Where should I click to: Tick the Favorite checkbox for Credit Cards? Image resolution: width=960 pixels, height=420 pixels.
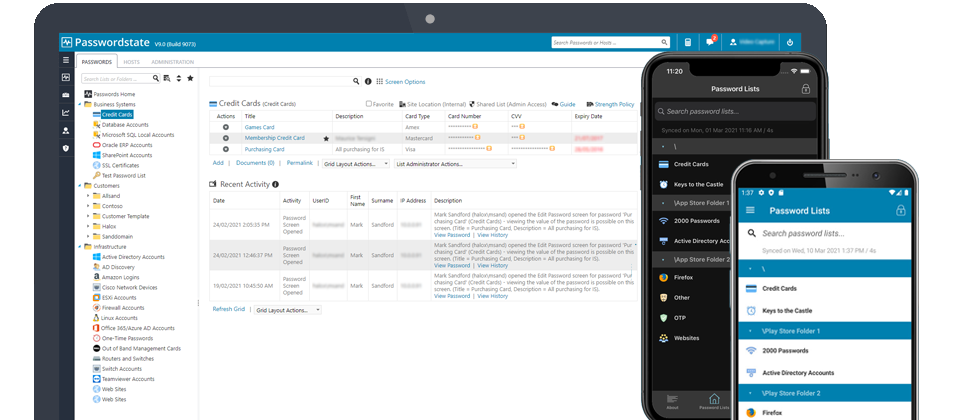[x=369, y=104]
